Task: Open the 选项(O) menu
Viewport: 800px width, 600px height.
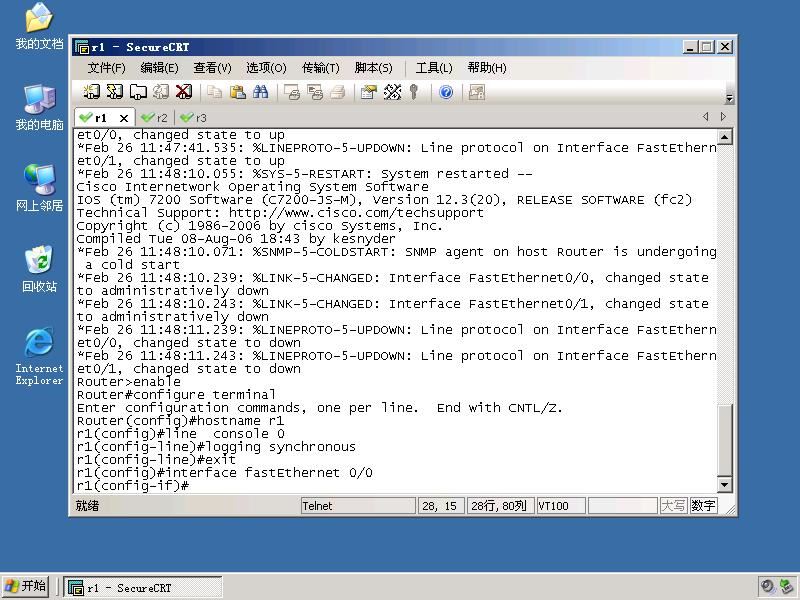Action: click(266, 68)
